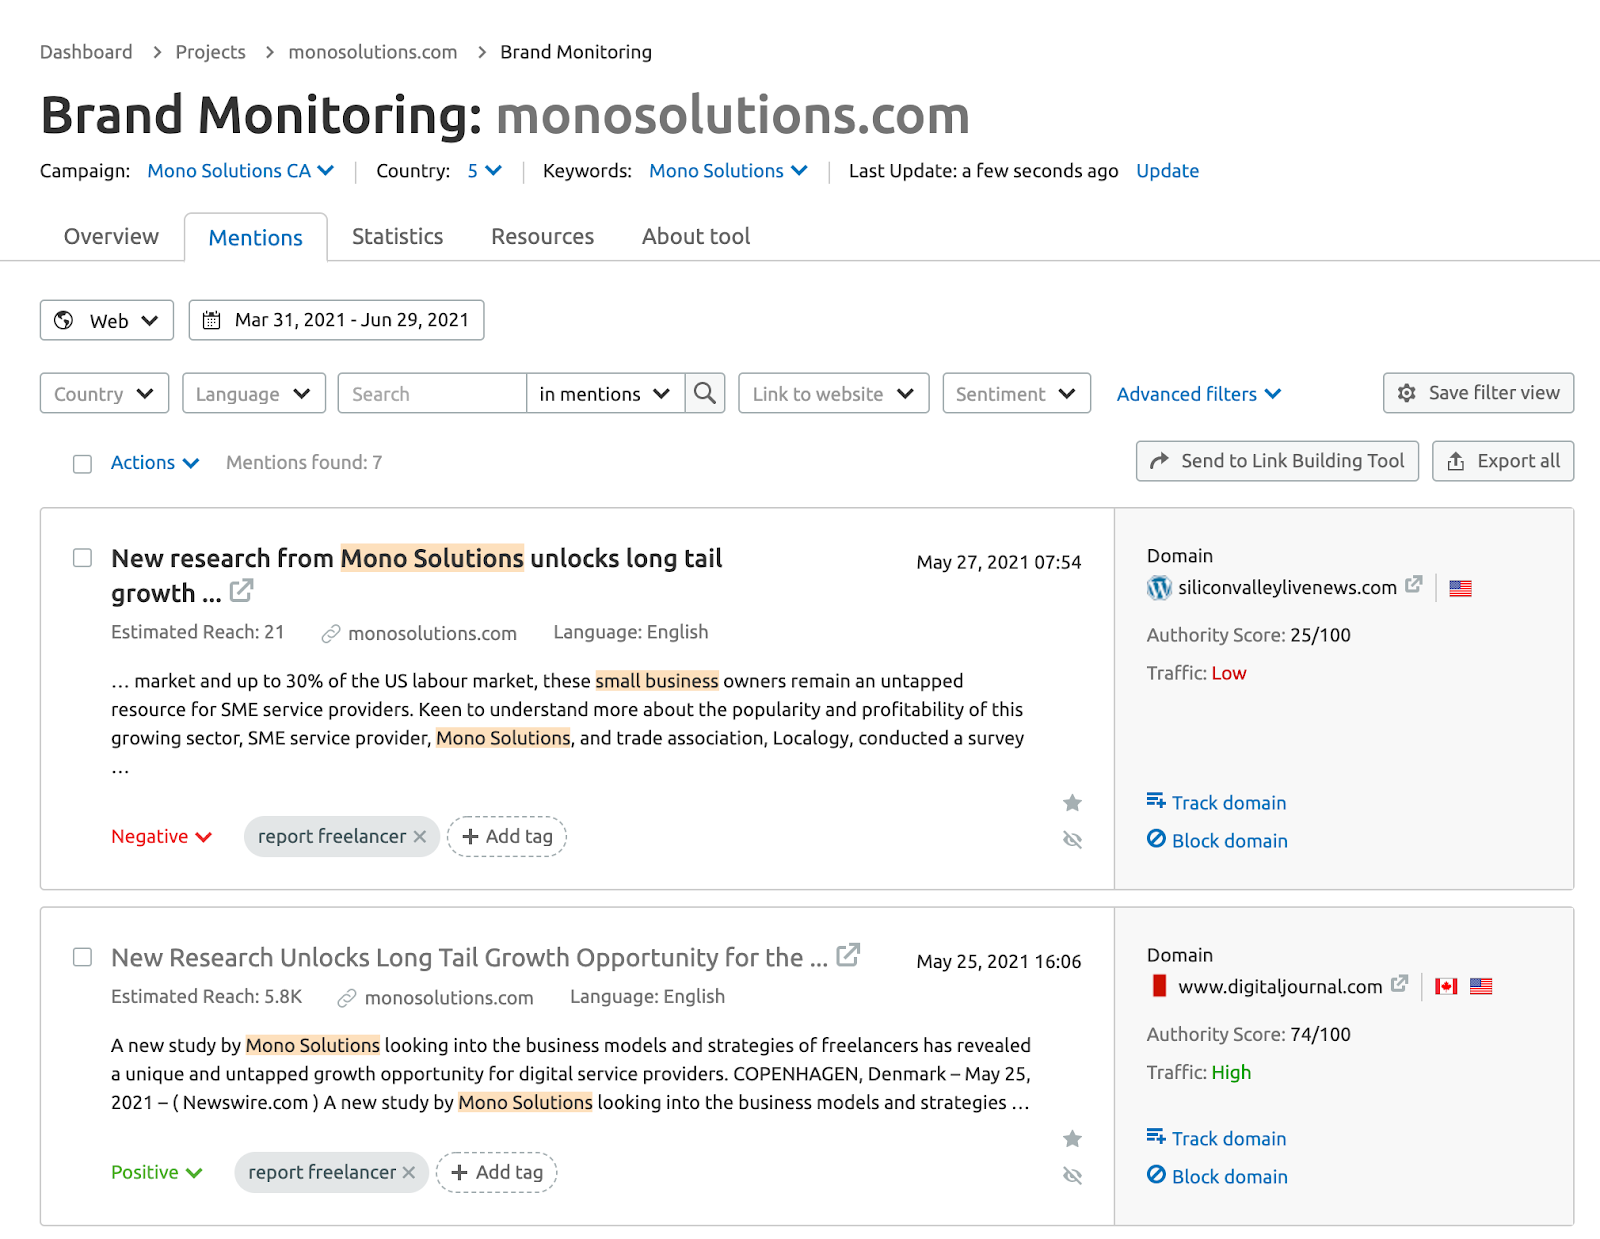Open the date range Mar 31 - Jun 29 picker
Viewport: 1600px width, 1239px height.
336,320
